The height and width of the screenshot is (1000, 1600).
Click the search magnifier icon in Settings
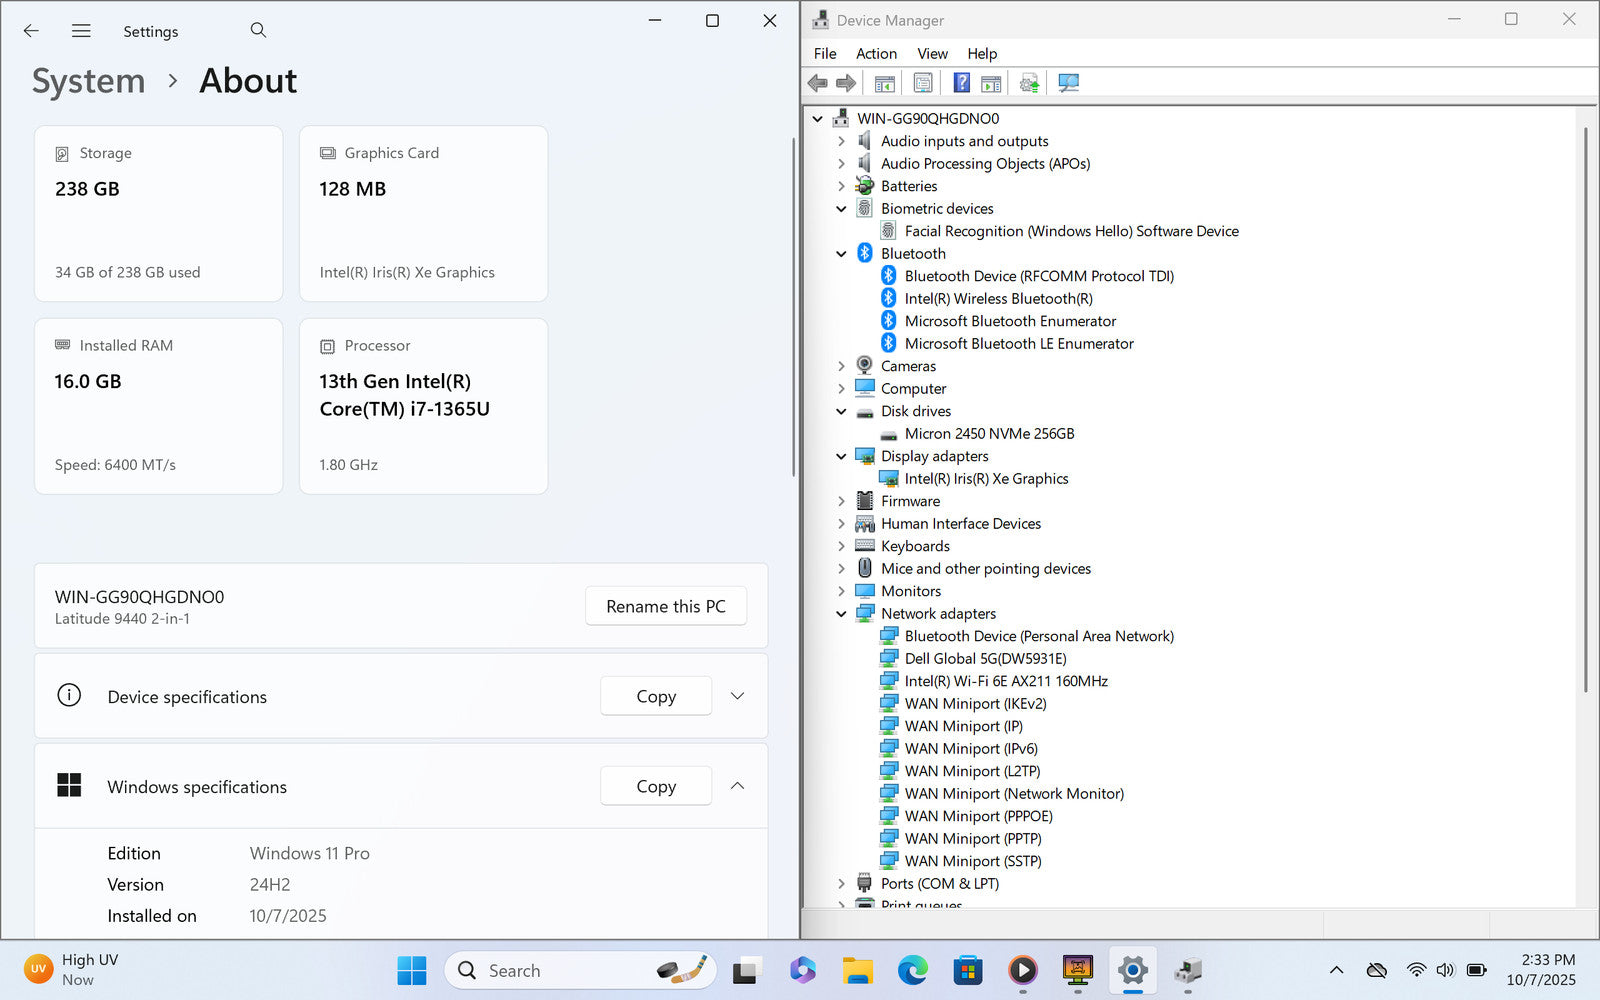click(x=258, y=31)
